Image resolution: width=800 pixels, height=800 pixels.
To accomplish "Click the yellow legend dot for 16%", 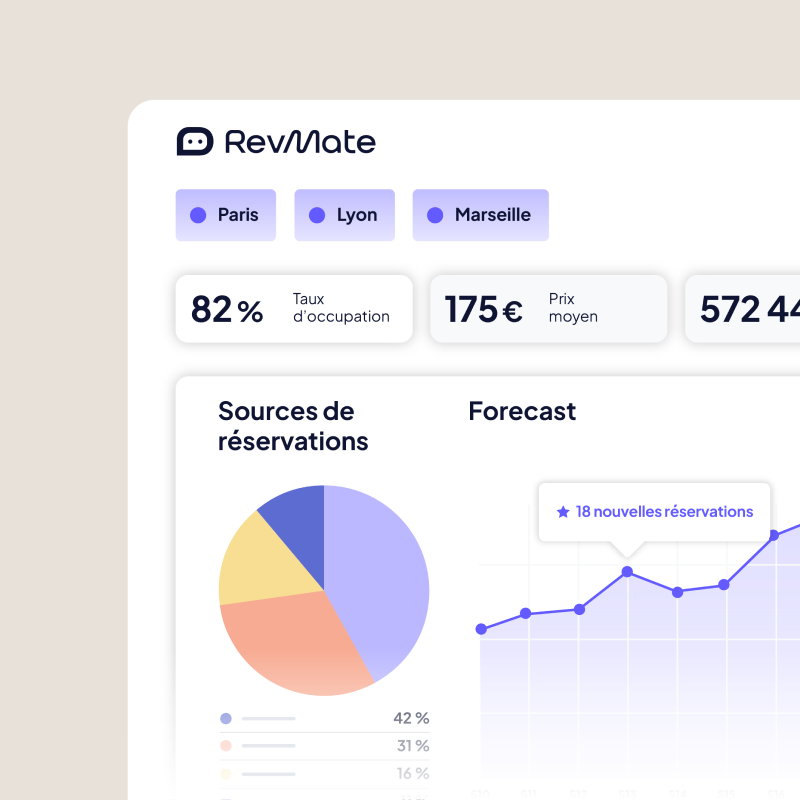I will (226, 773).
